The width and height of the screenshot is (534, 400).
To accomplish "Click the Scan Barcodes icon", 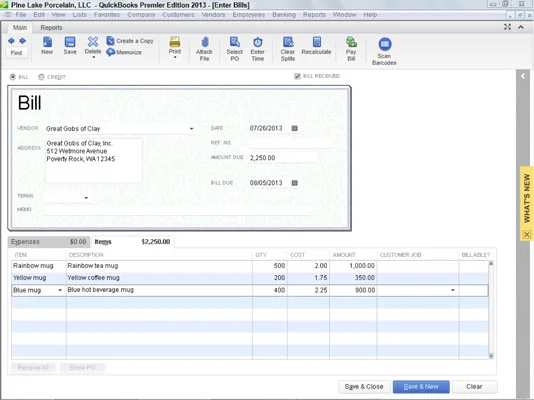I will 384,44.
